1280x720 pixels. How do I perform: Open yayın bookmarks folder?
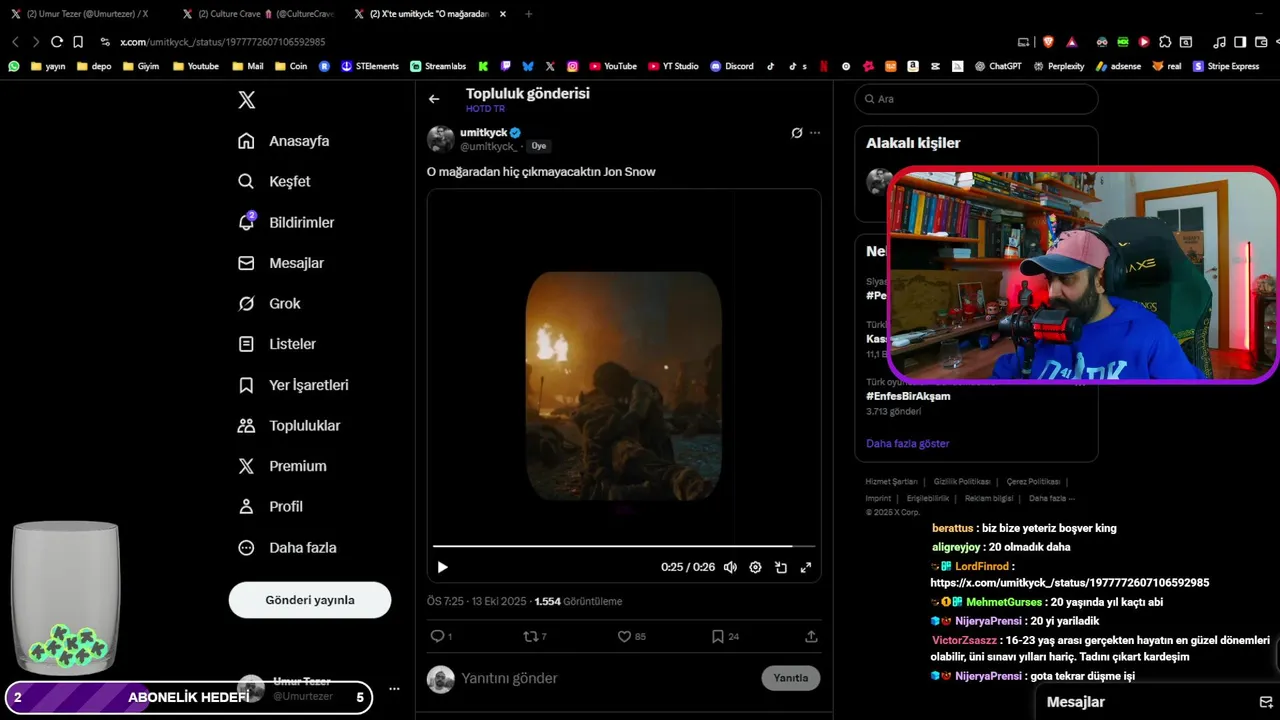click(48, 66)
